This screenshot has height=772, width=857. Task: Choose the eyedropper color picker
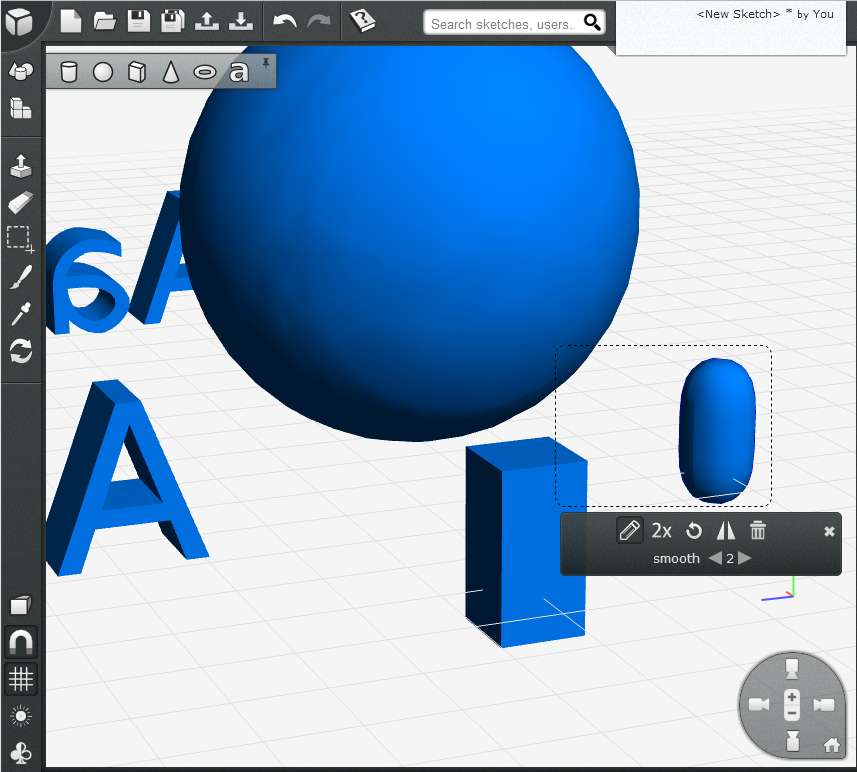(20, 314)
